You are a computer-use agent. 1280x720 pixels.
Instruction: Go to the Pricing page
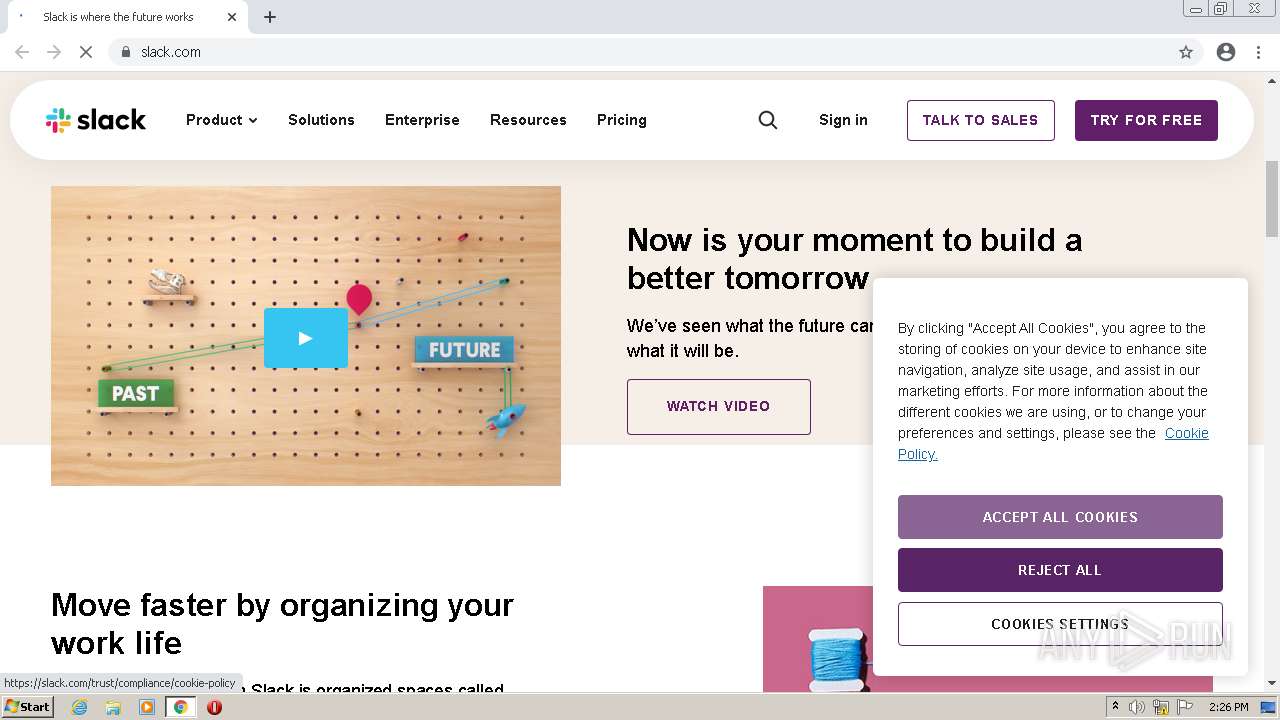click(x=622, y=120)
